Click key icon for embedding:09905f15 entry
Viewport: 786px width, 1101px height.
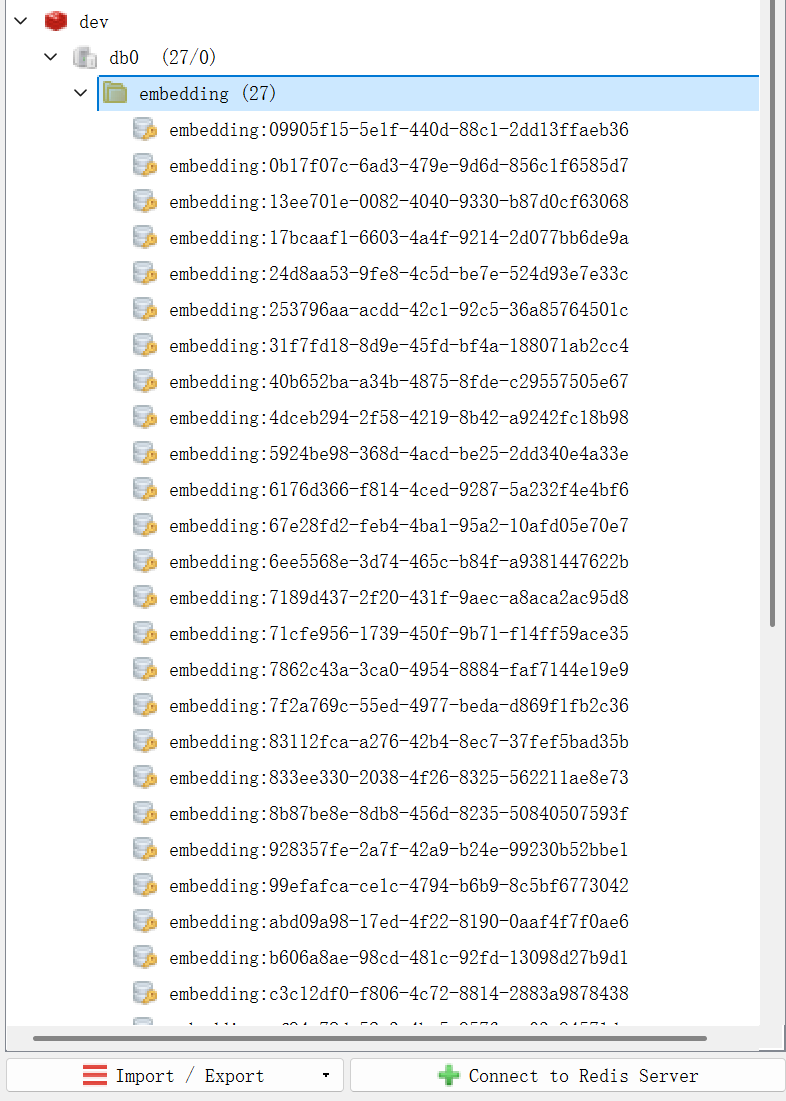(145, 129)
